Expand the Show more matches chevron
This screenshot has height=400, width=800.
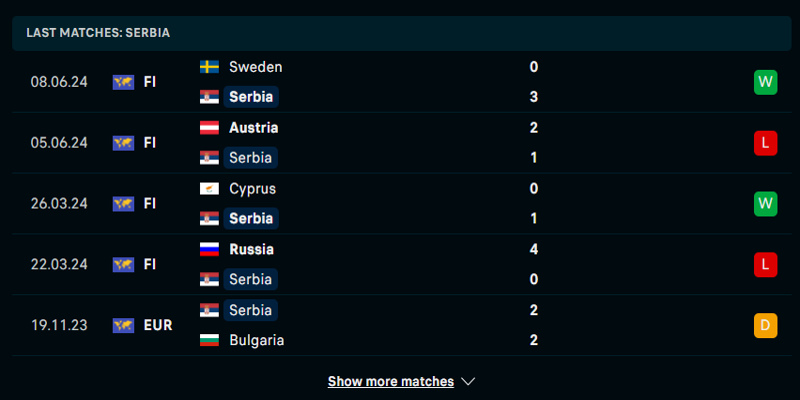click(x=468, y=381)
